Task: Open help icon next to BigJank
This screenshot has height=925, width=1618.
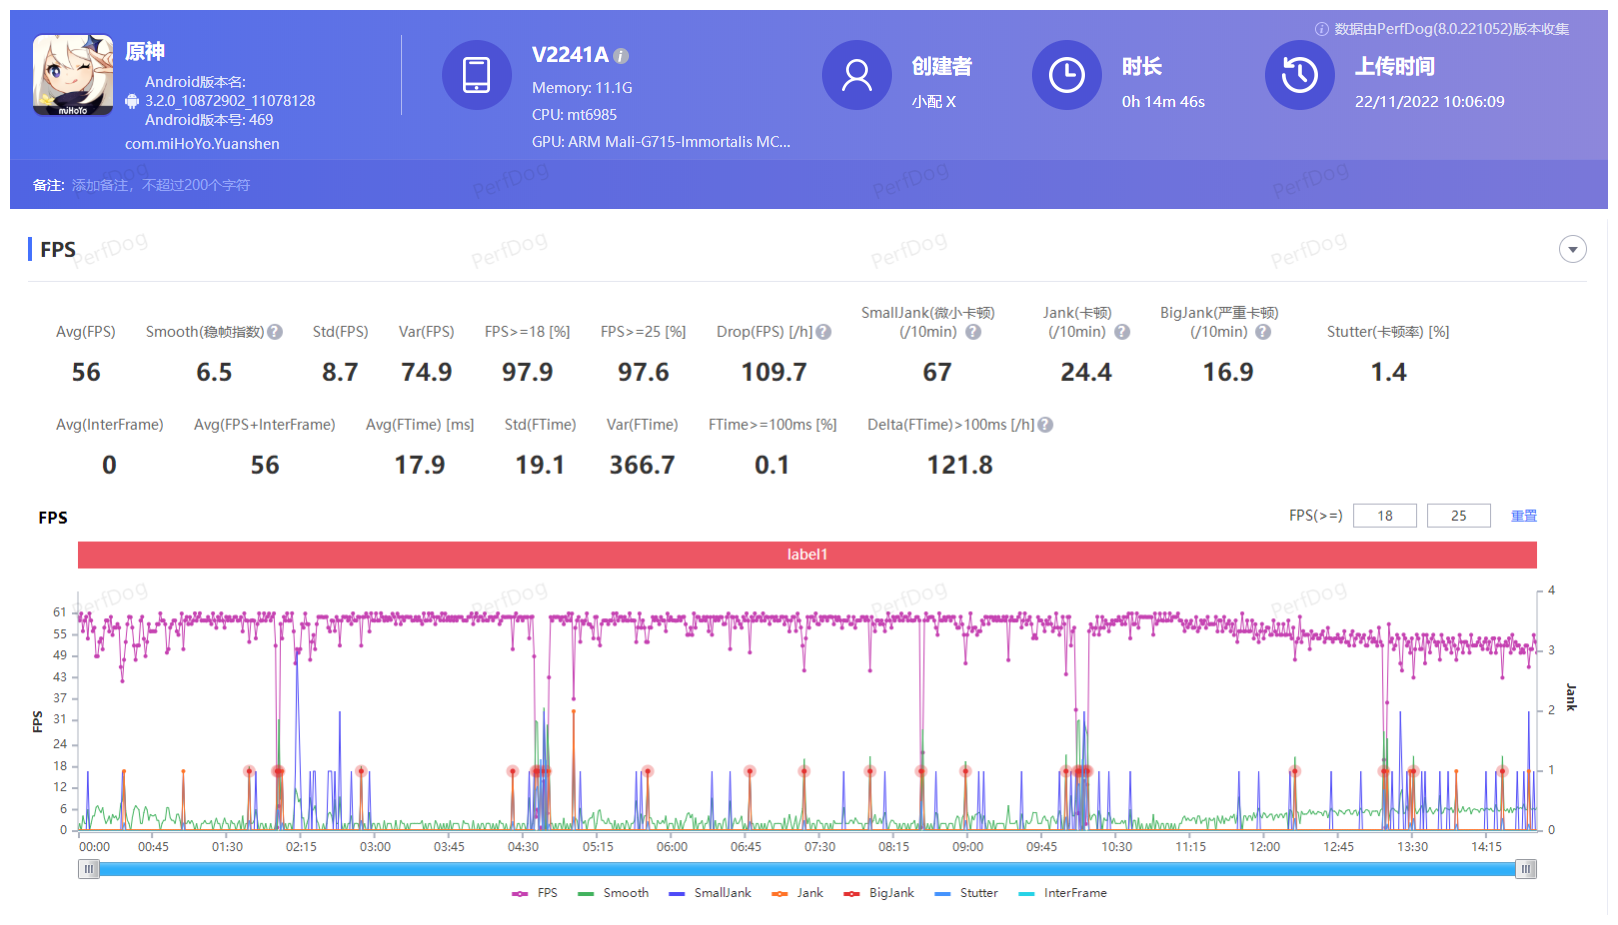Action: coord(1263,332)
